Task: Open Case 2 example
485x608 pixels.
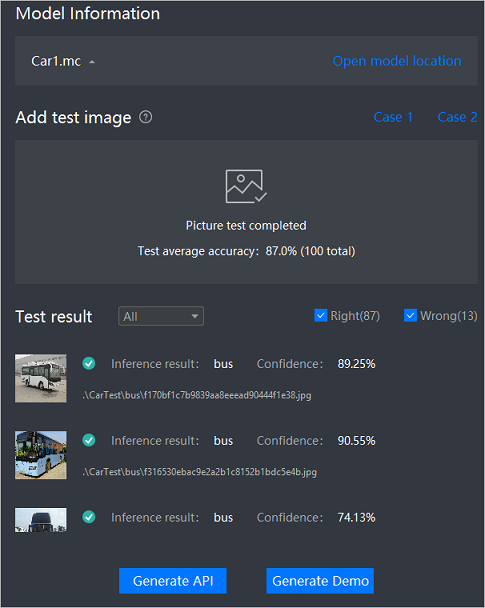Action: 457,117
